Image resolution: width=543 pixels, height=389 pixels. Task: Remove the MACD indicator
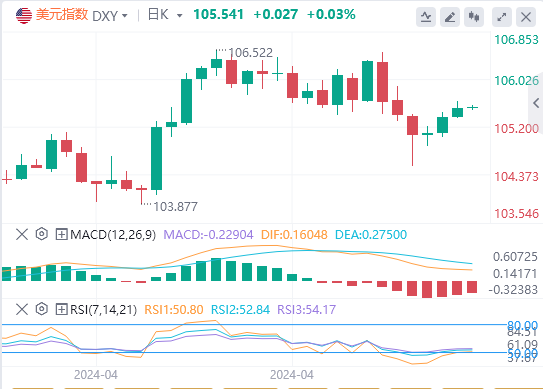(22, 235)
